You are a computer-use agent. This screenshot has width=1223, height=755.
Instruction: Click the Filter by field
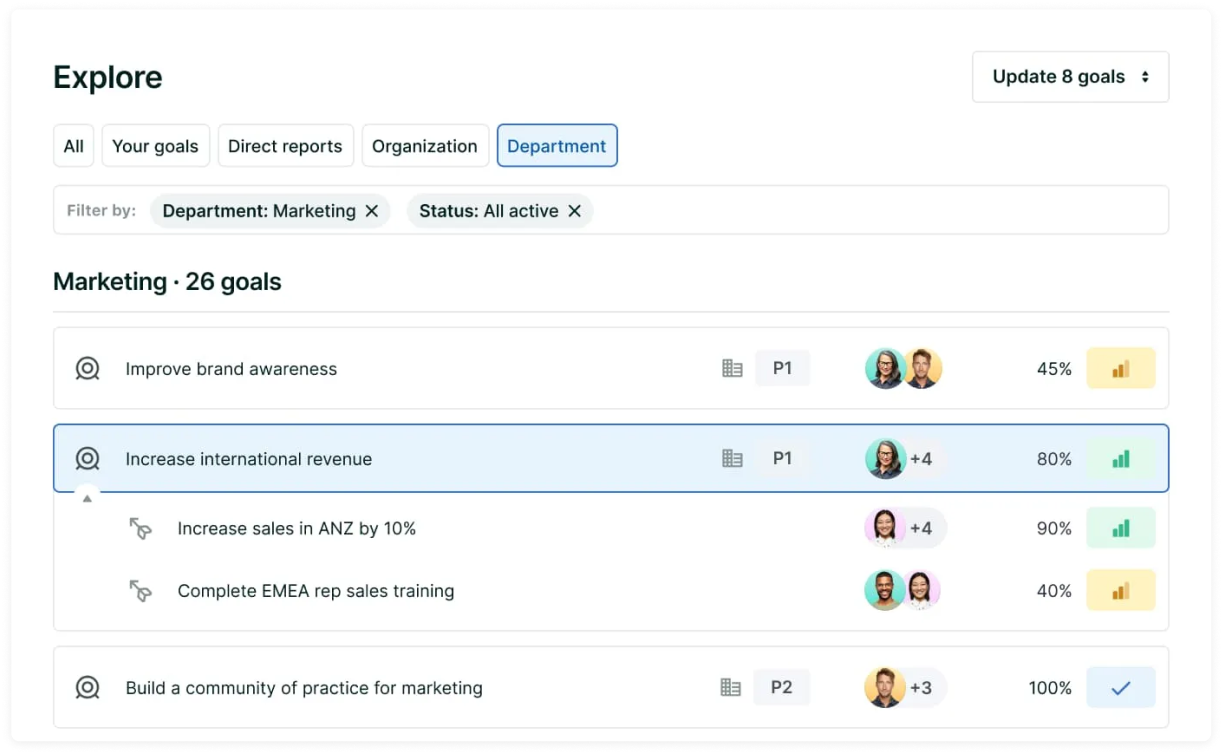click(611, 210)
